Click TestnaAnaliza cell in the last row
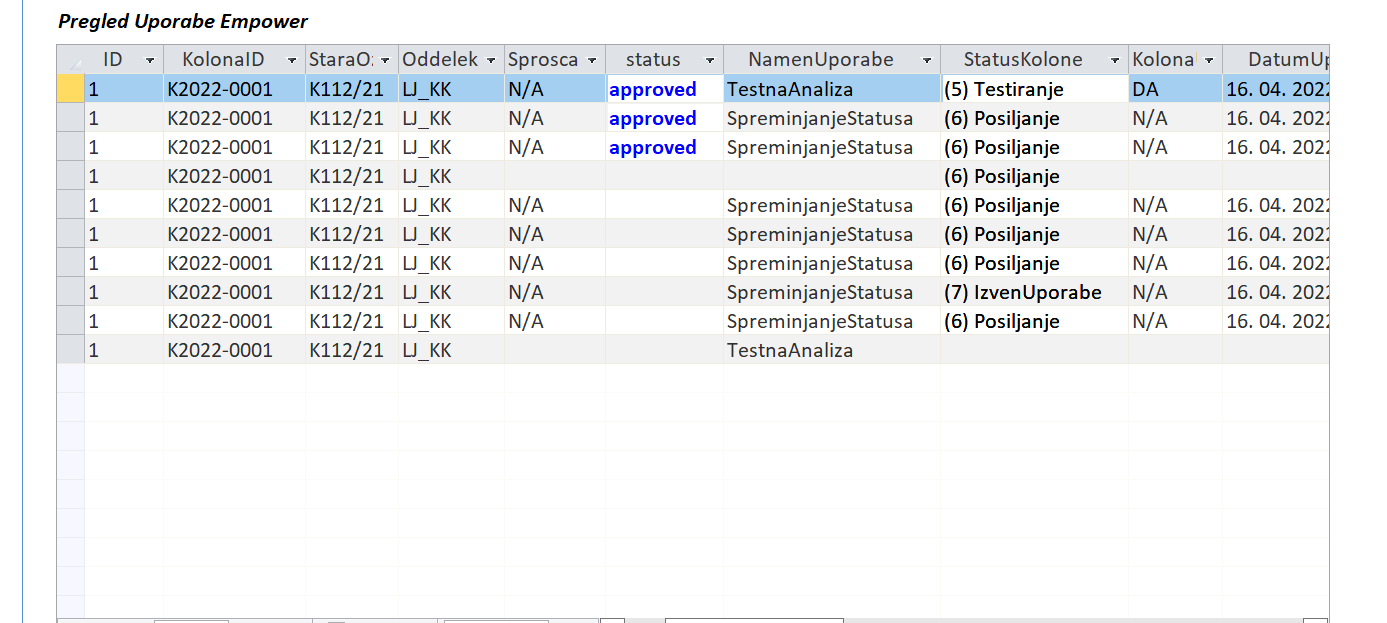1387x623 pixels. 790,350
